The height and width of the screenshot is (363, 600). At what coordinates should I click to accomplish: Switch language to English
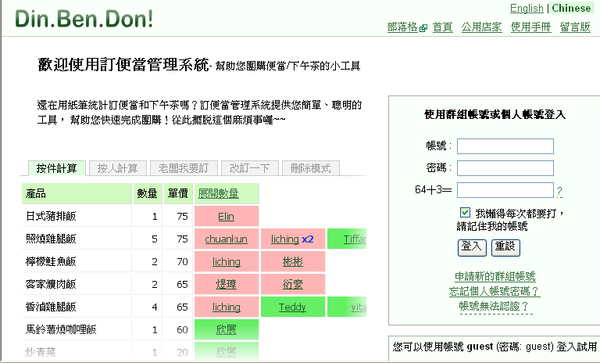click(527, 8)
